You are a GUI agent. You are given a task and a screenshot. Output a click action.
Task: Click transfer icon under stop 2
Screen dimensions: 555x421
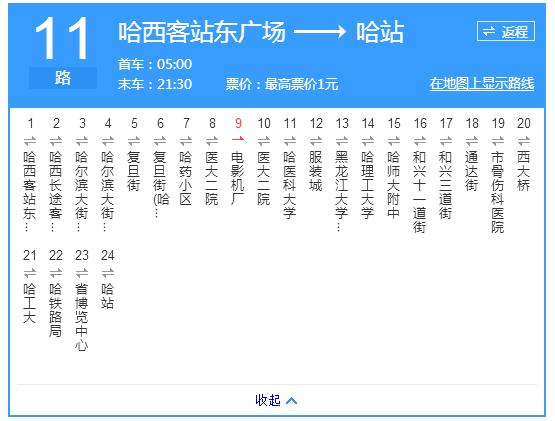pos(56,141)
